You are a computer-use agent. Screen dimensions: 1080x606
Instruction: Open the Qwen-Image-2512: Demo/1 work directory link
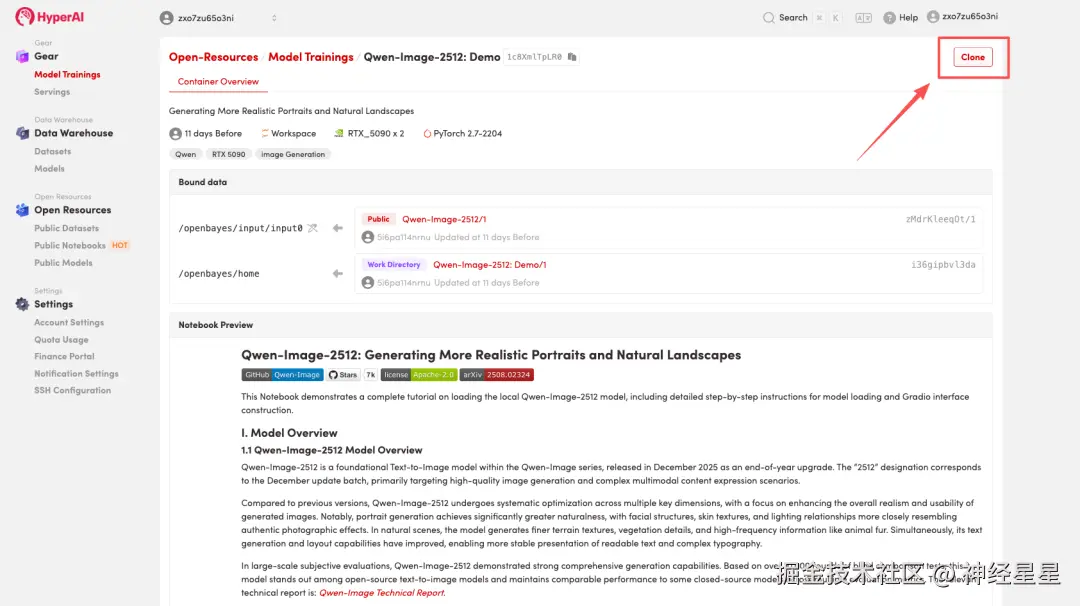(x=490, y=264)
